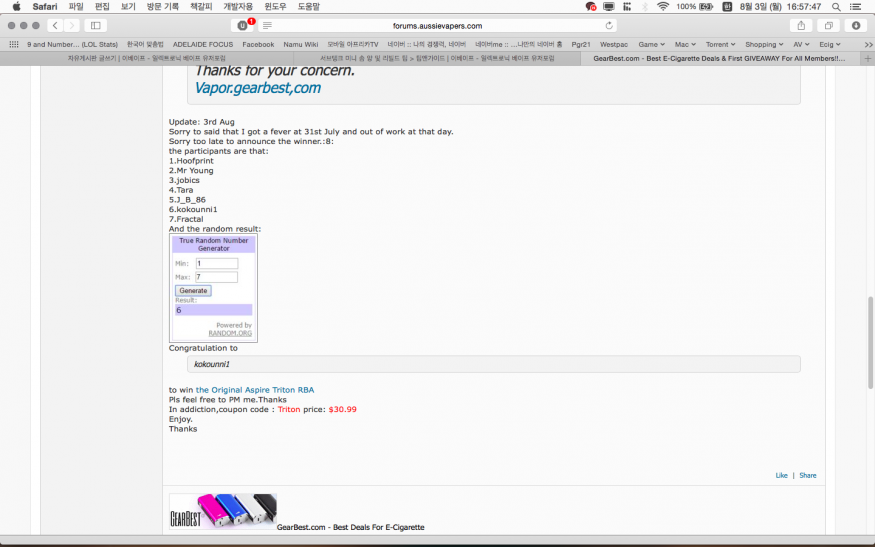Click the Min input field in number generator
Viewport: 875px width, 547px height.
[x=216, y=263]
